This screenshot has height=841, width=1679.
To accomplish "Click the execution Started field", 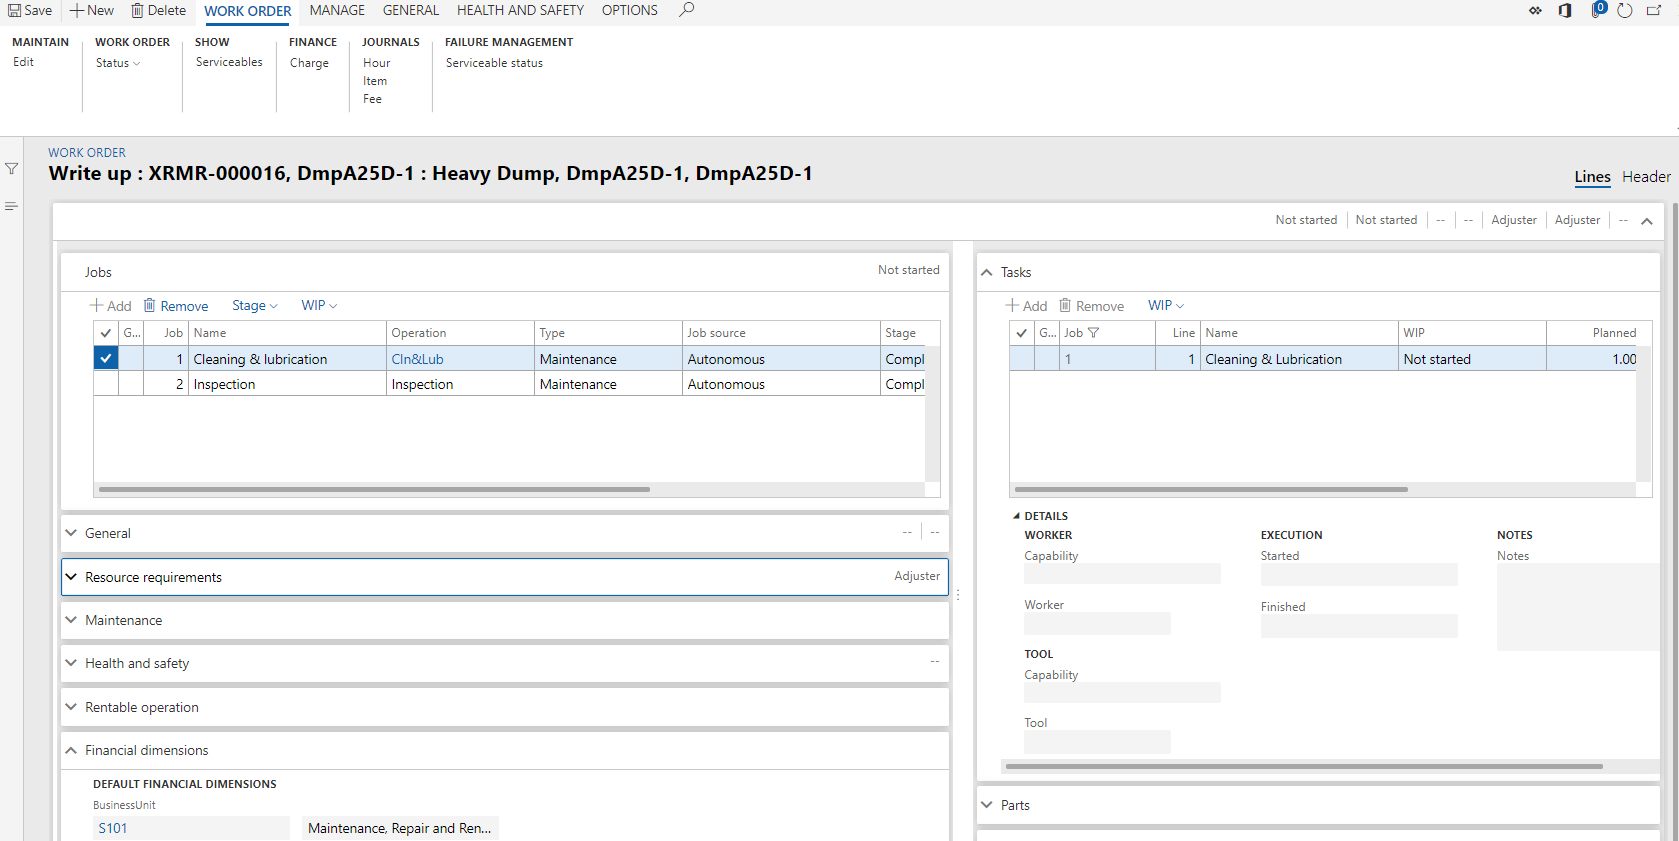I will pyautogui.click(x=1359, y=574).
